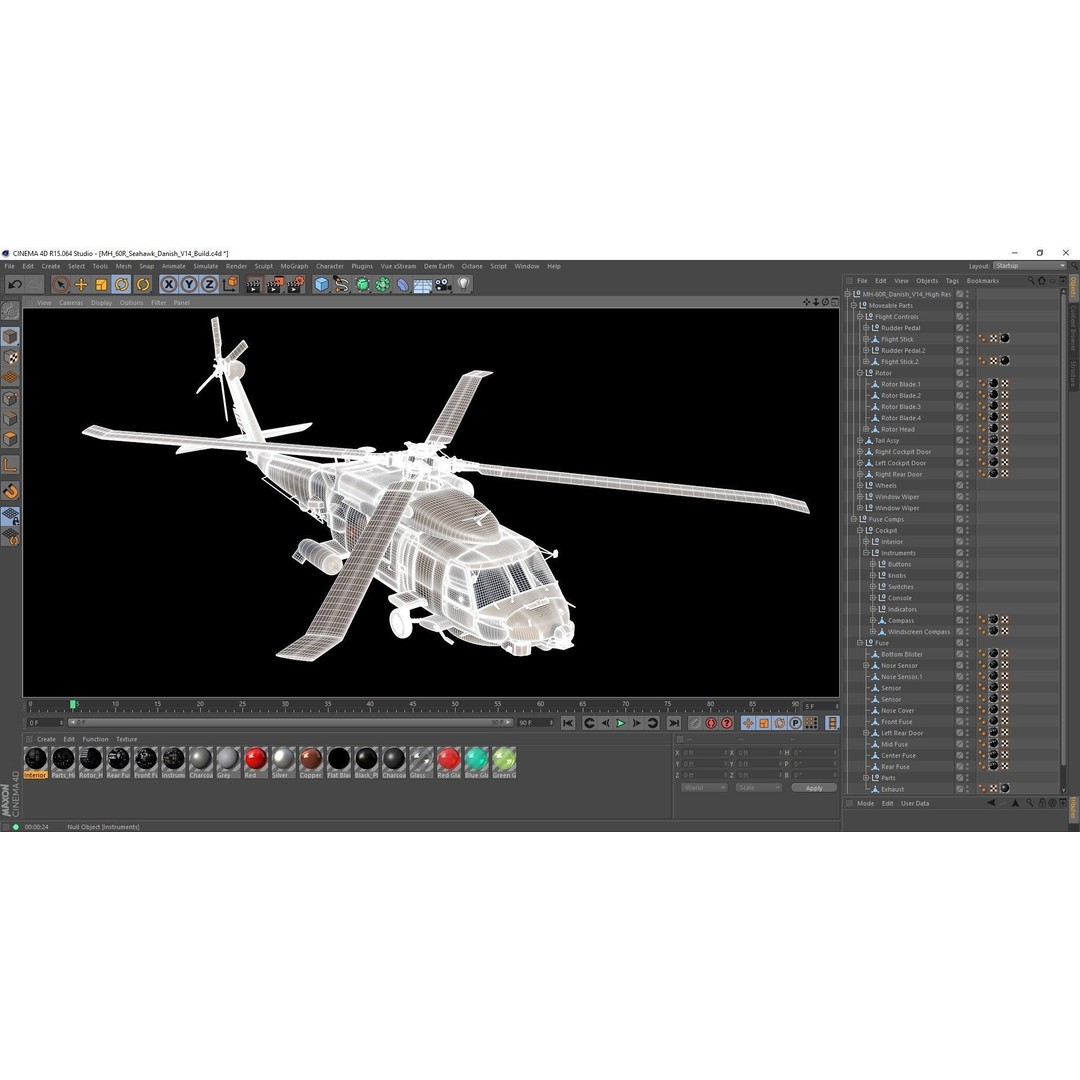Image resolution: width=1080 pixels, height=1080 pixels.
Task: Collapse the Flight Controls group
Action: [860, 317]
